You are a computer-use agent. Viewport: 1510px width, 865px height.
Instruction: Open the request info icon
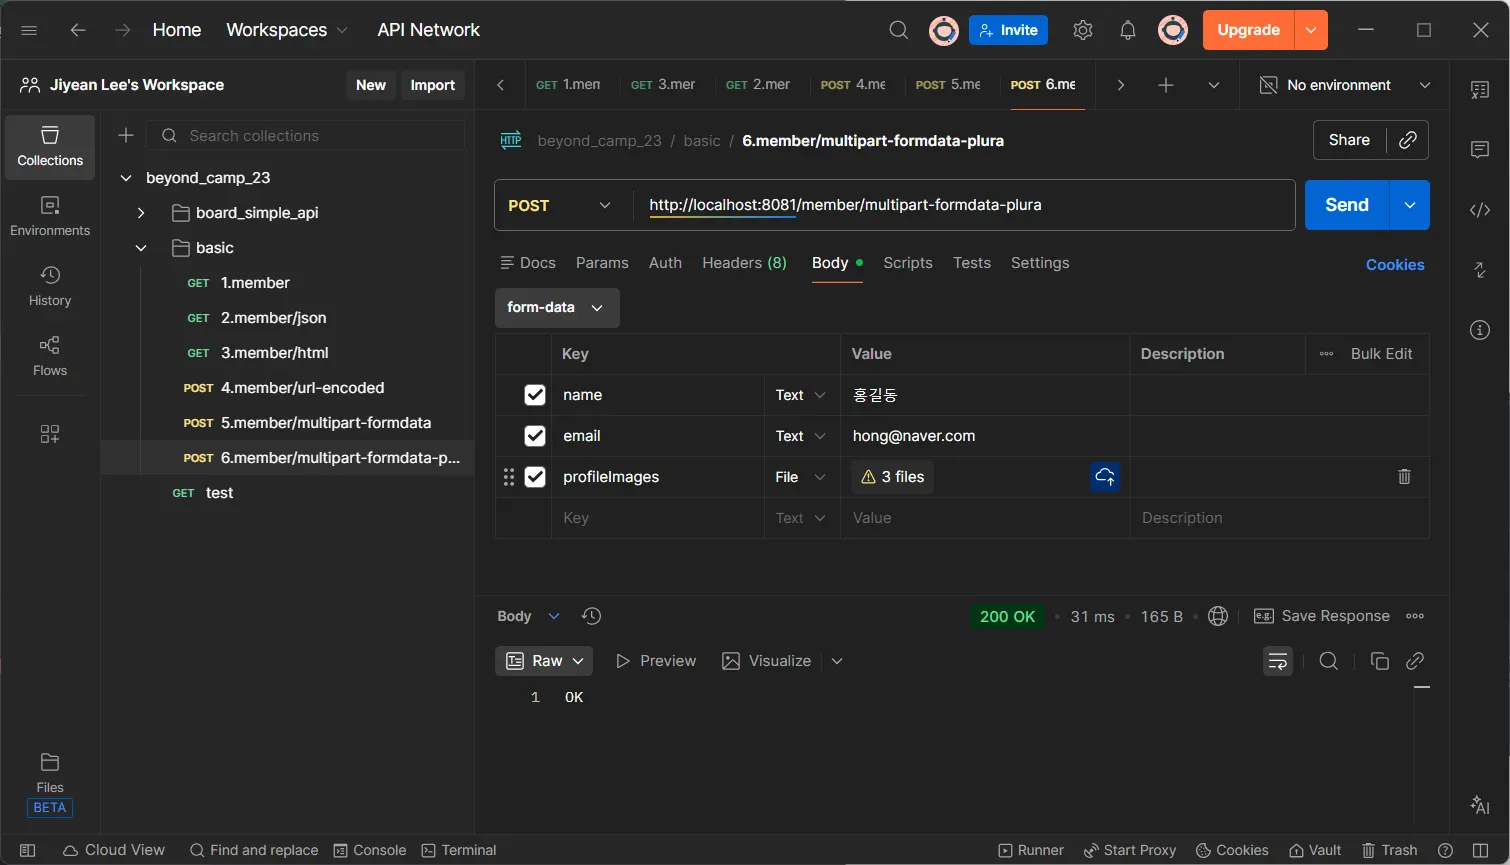coord(1480,330)
